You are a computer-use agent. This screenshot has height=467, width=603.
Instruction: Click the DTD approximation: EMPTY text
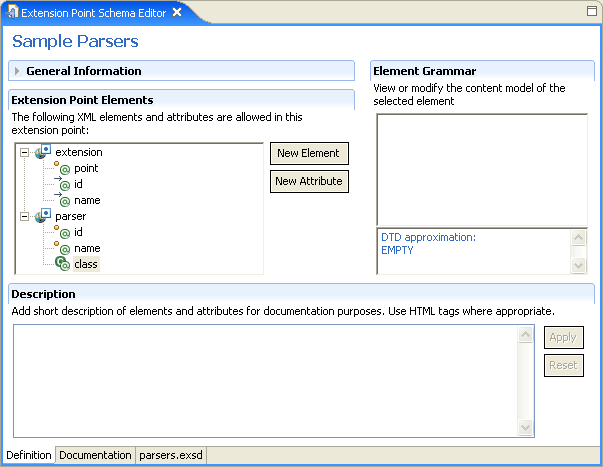pyautogui.click(x=428, y=244)
